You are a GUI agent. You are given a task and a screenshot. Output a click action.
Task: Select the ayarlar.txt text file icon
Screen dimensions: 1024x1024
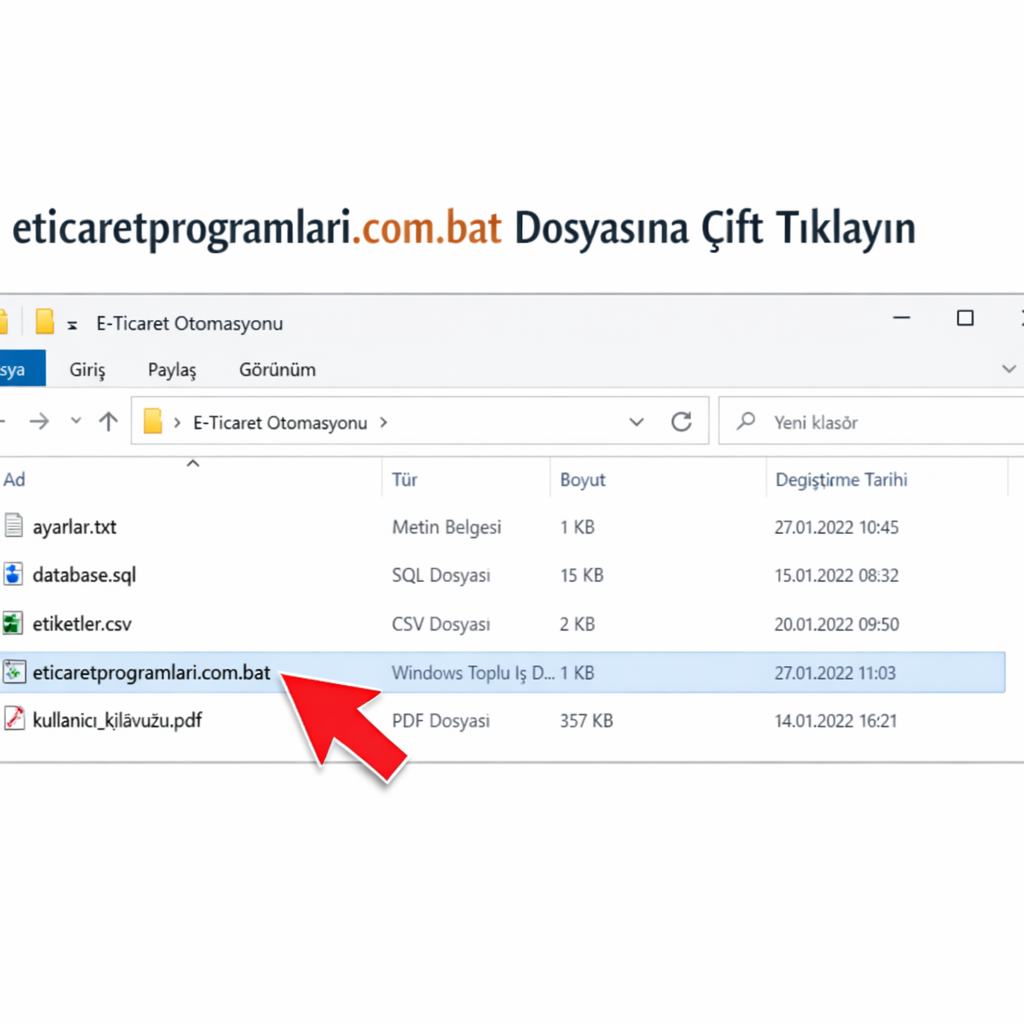[13, 526]
